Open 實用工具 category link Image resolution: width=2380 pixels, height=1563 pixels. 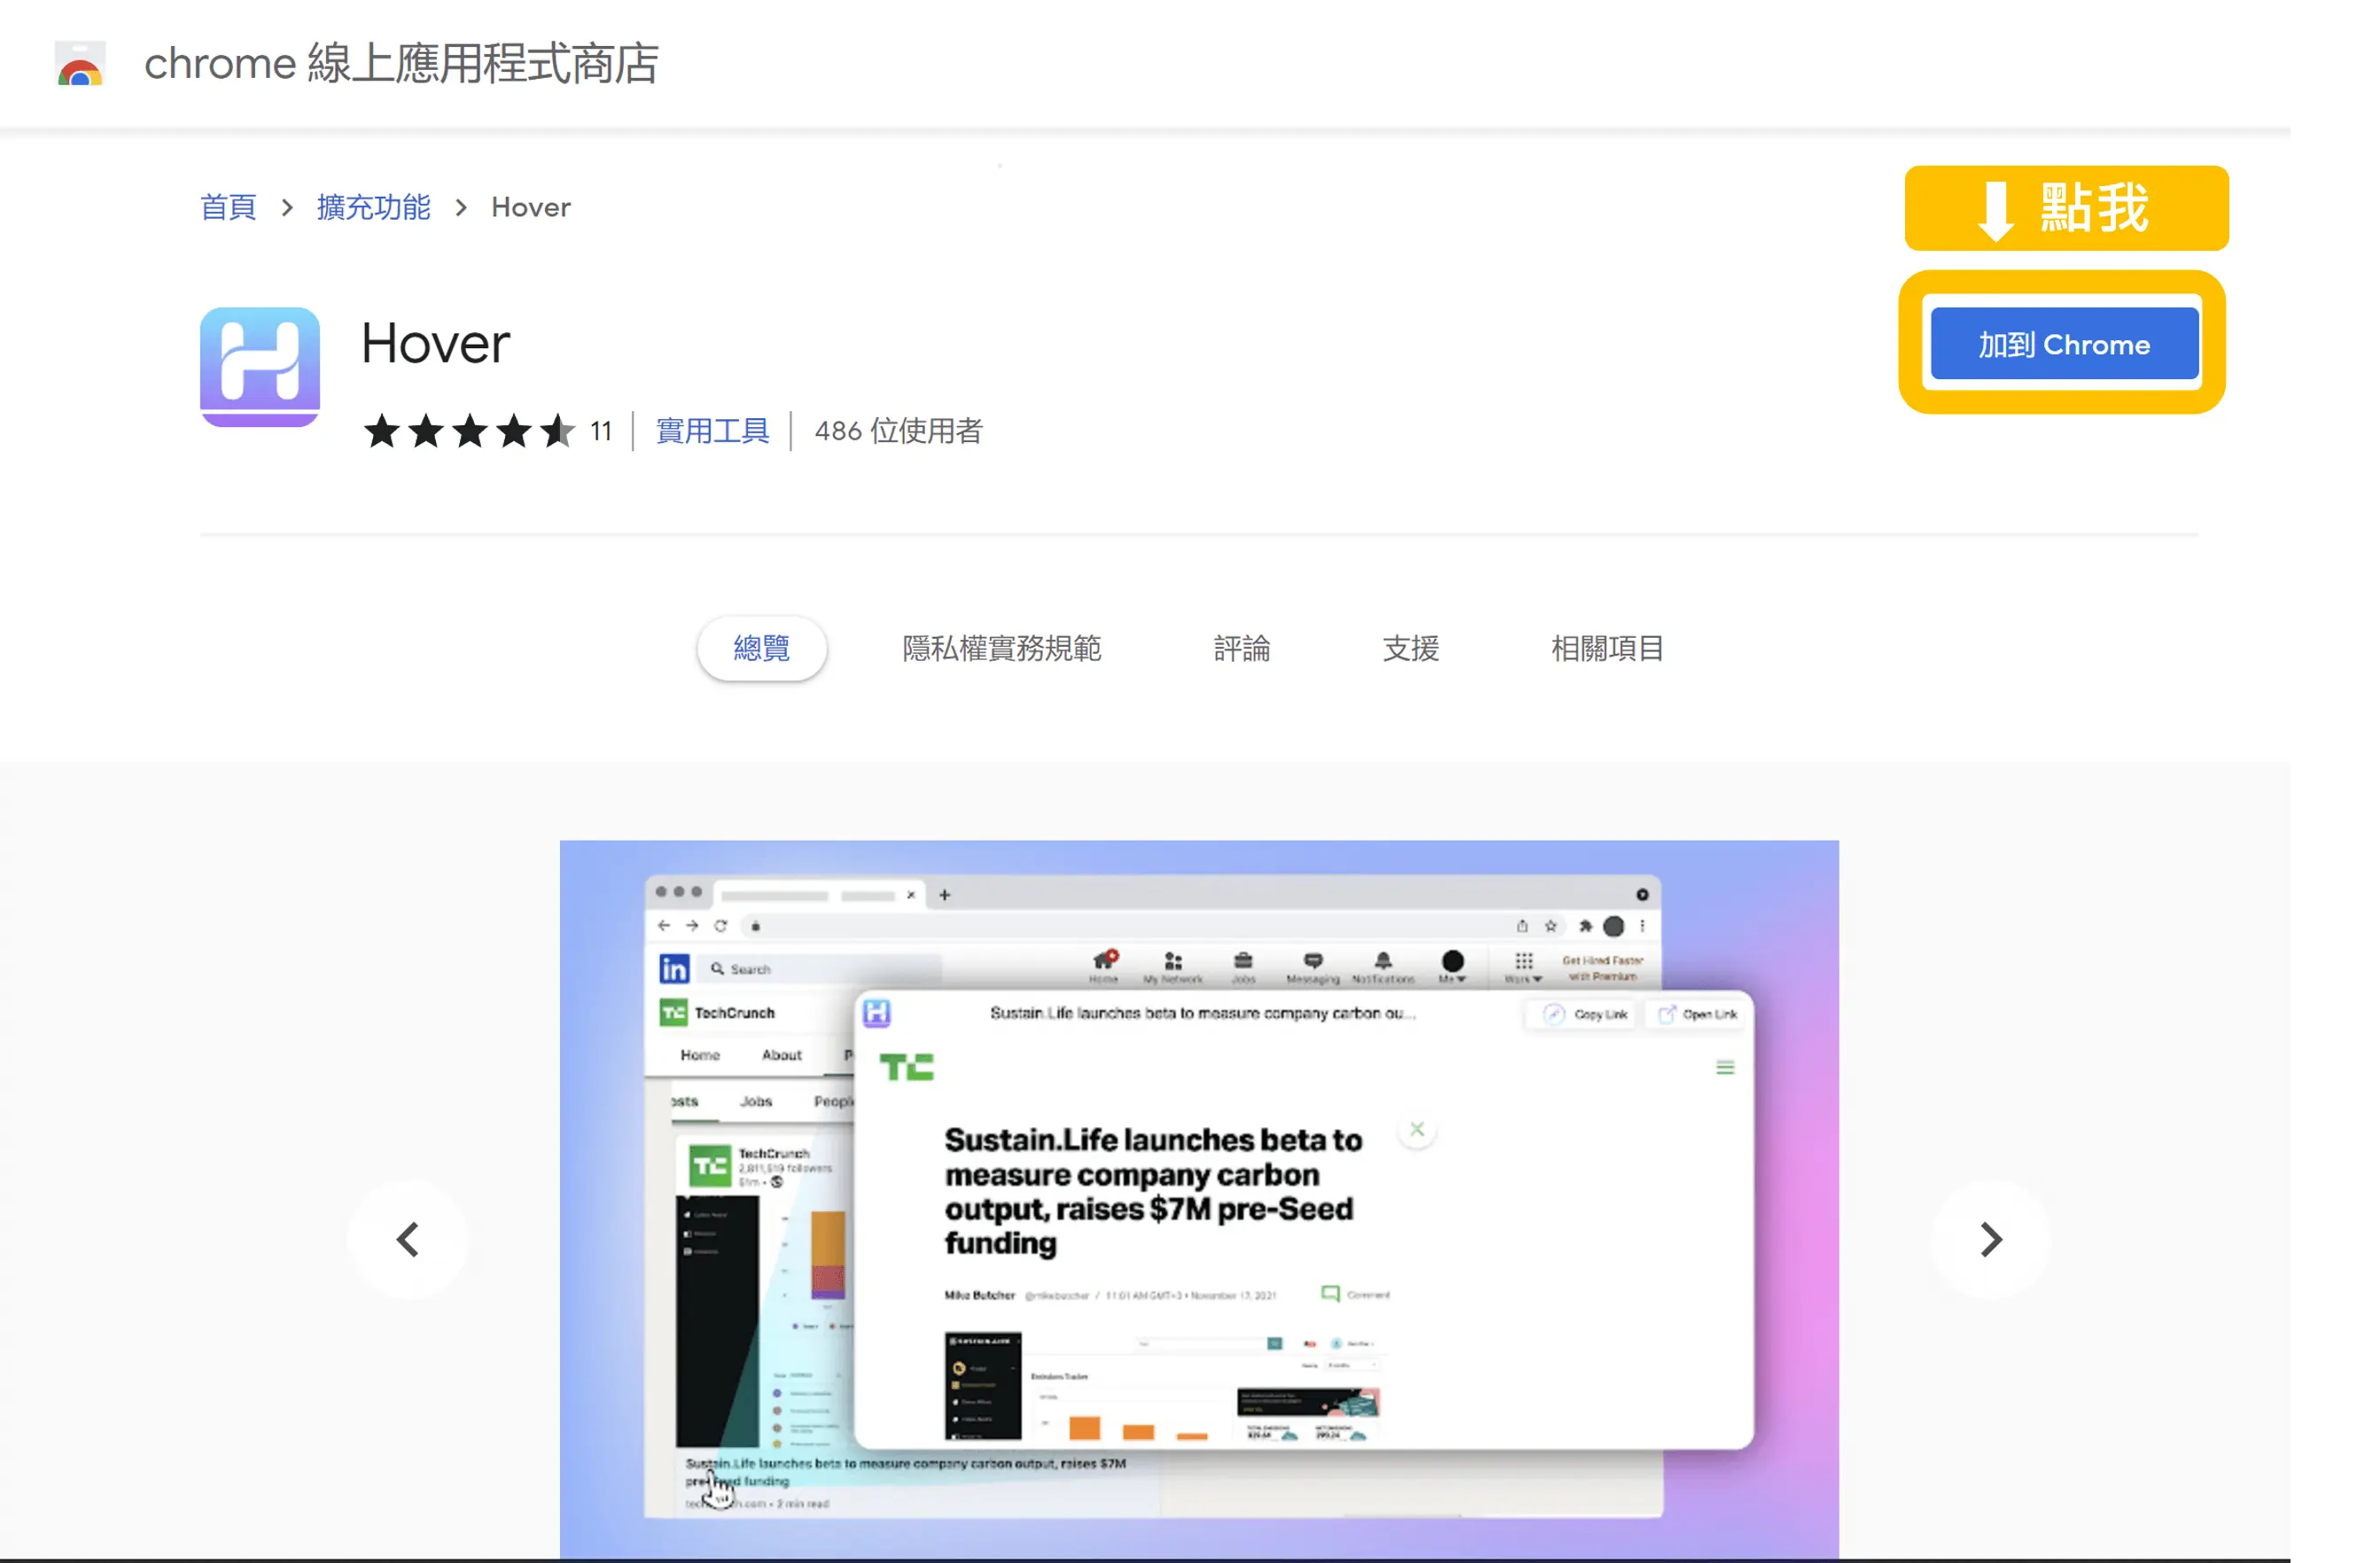tap(712, 431)
